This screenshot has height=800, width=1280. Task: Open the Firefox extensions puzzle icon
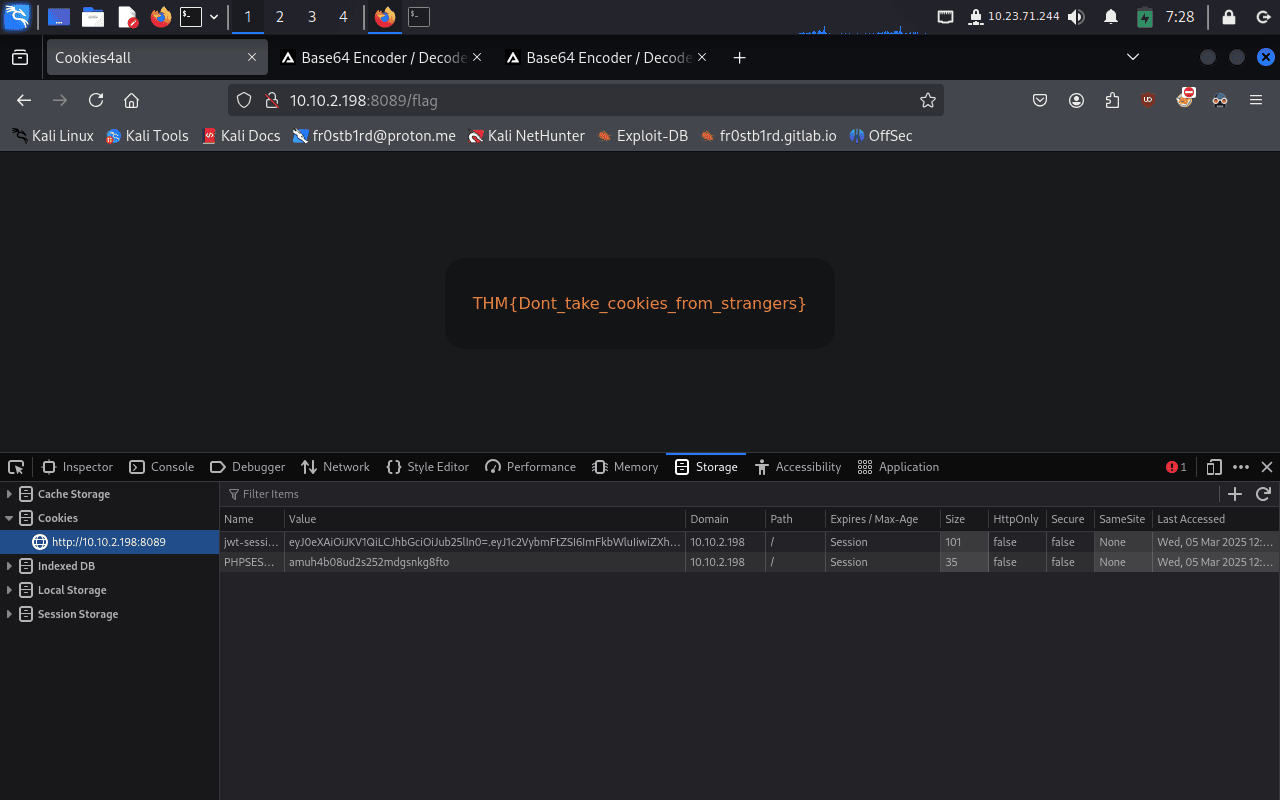pos(1112,100)
